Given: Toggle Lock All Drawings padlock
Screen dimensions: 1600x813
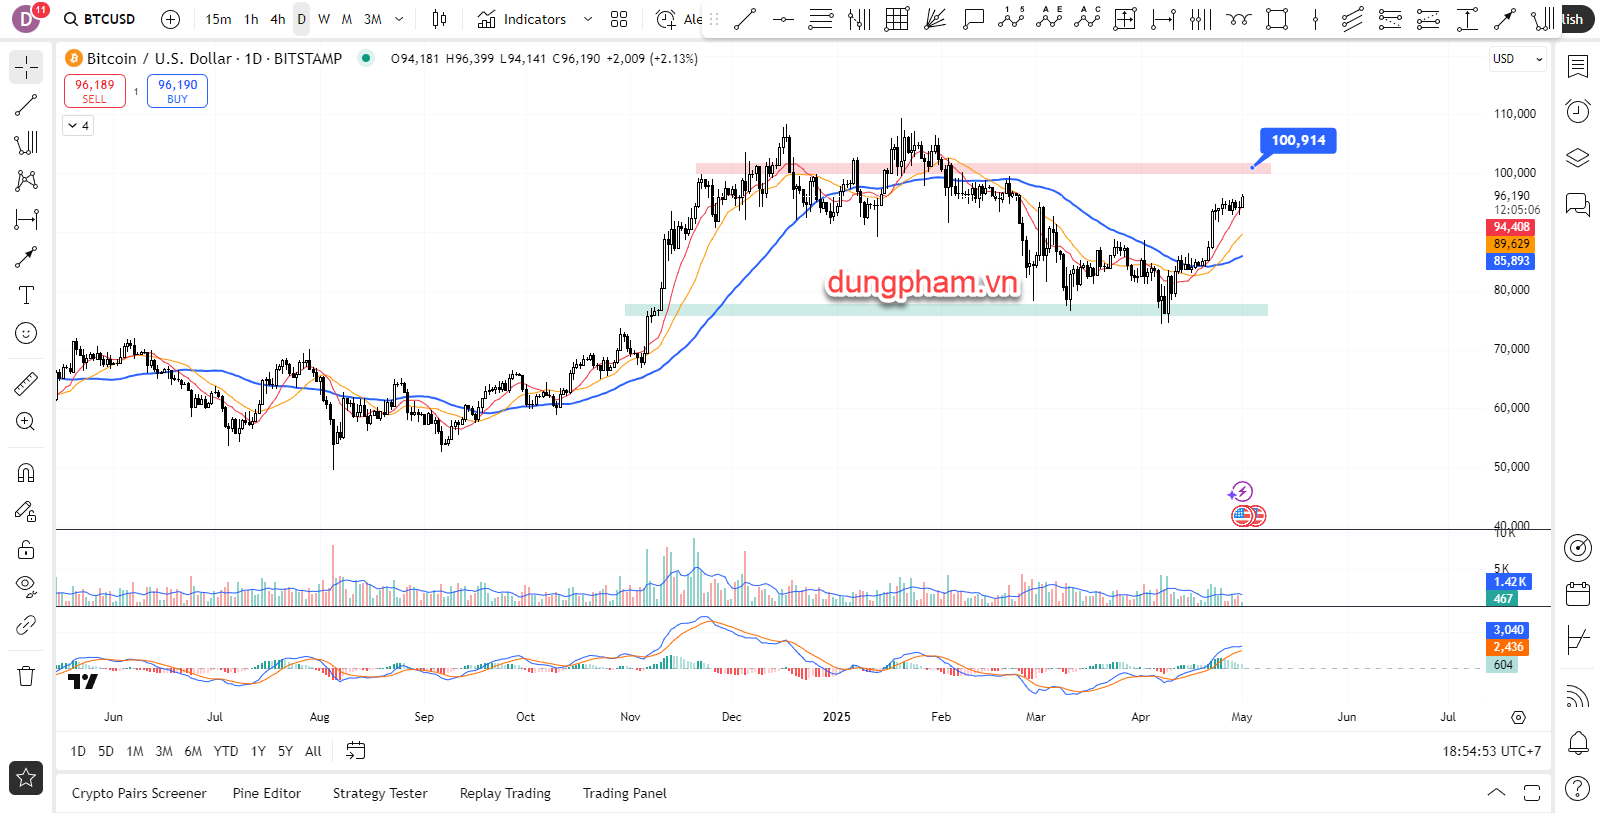Looking at the screenshot, I should (x=26, y=549).
